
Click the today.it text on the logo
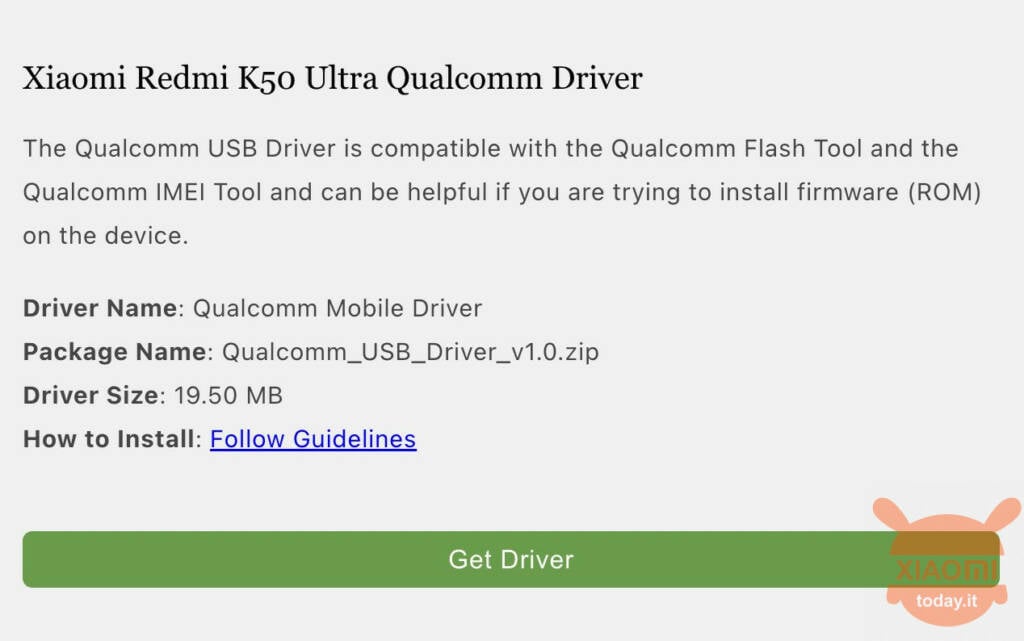[x=946, y=601]
